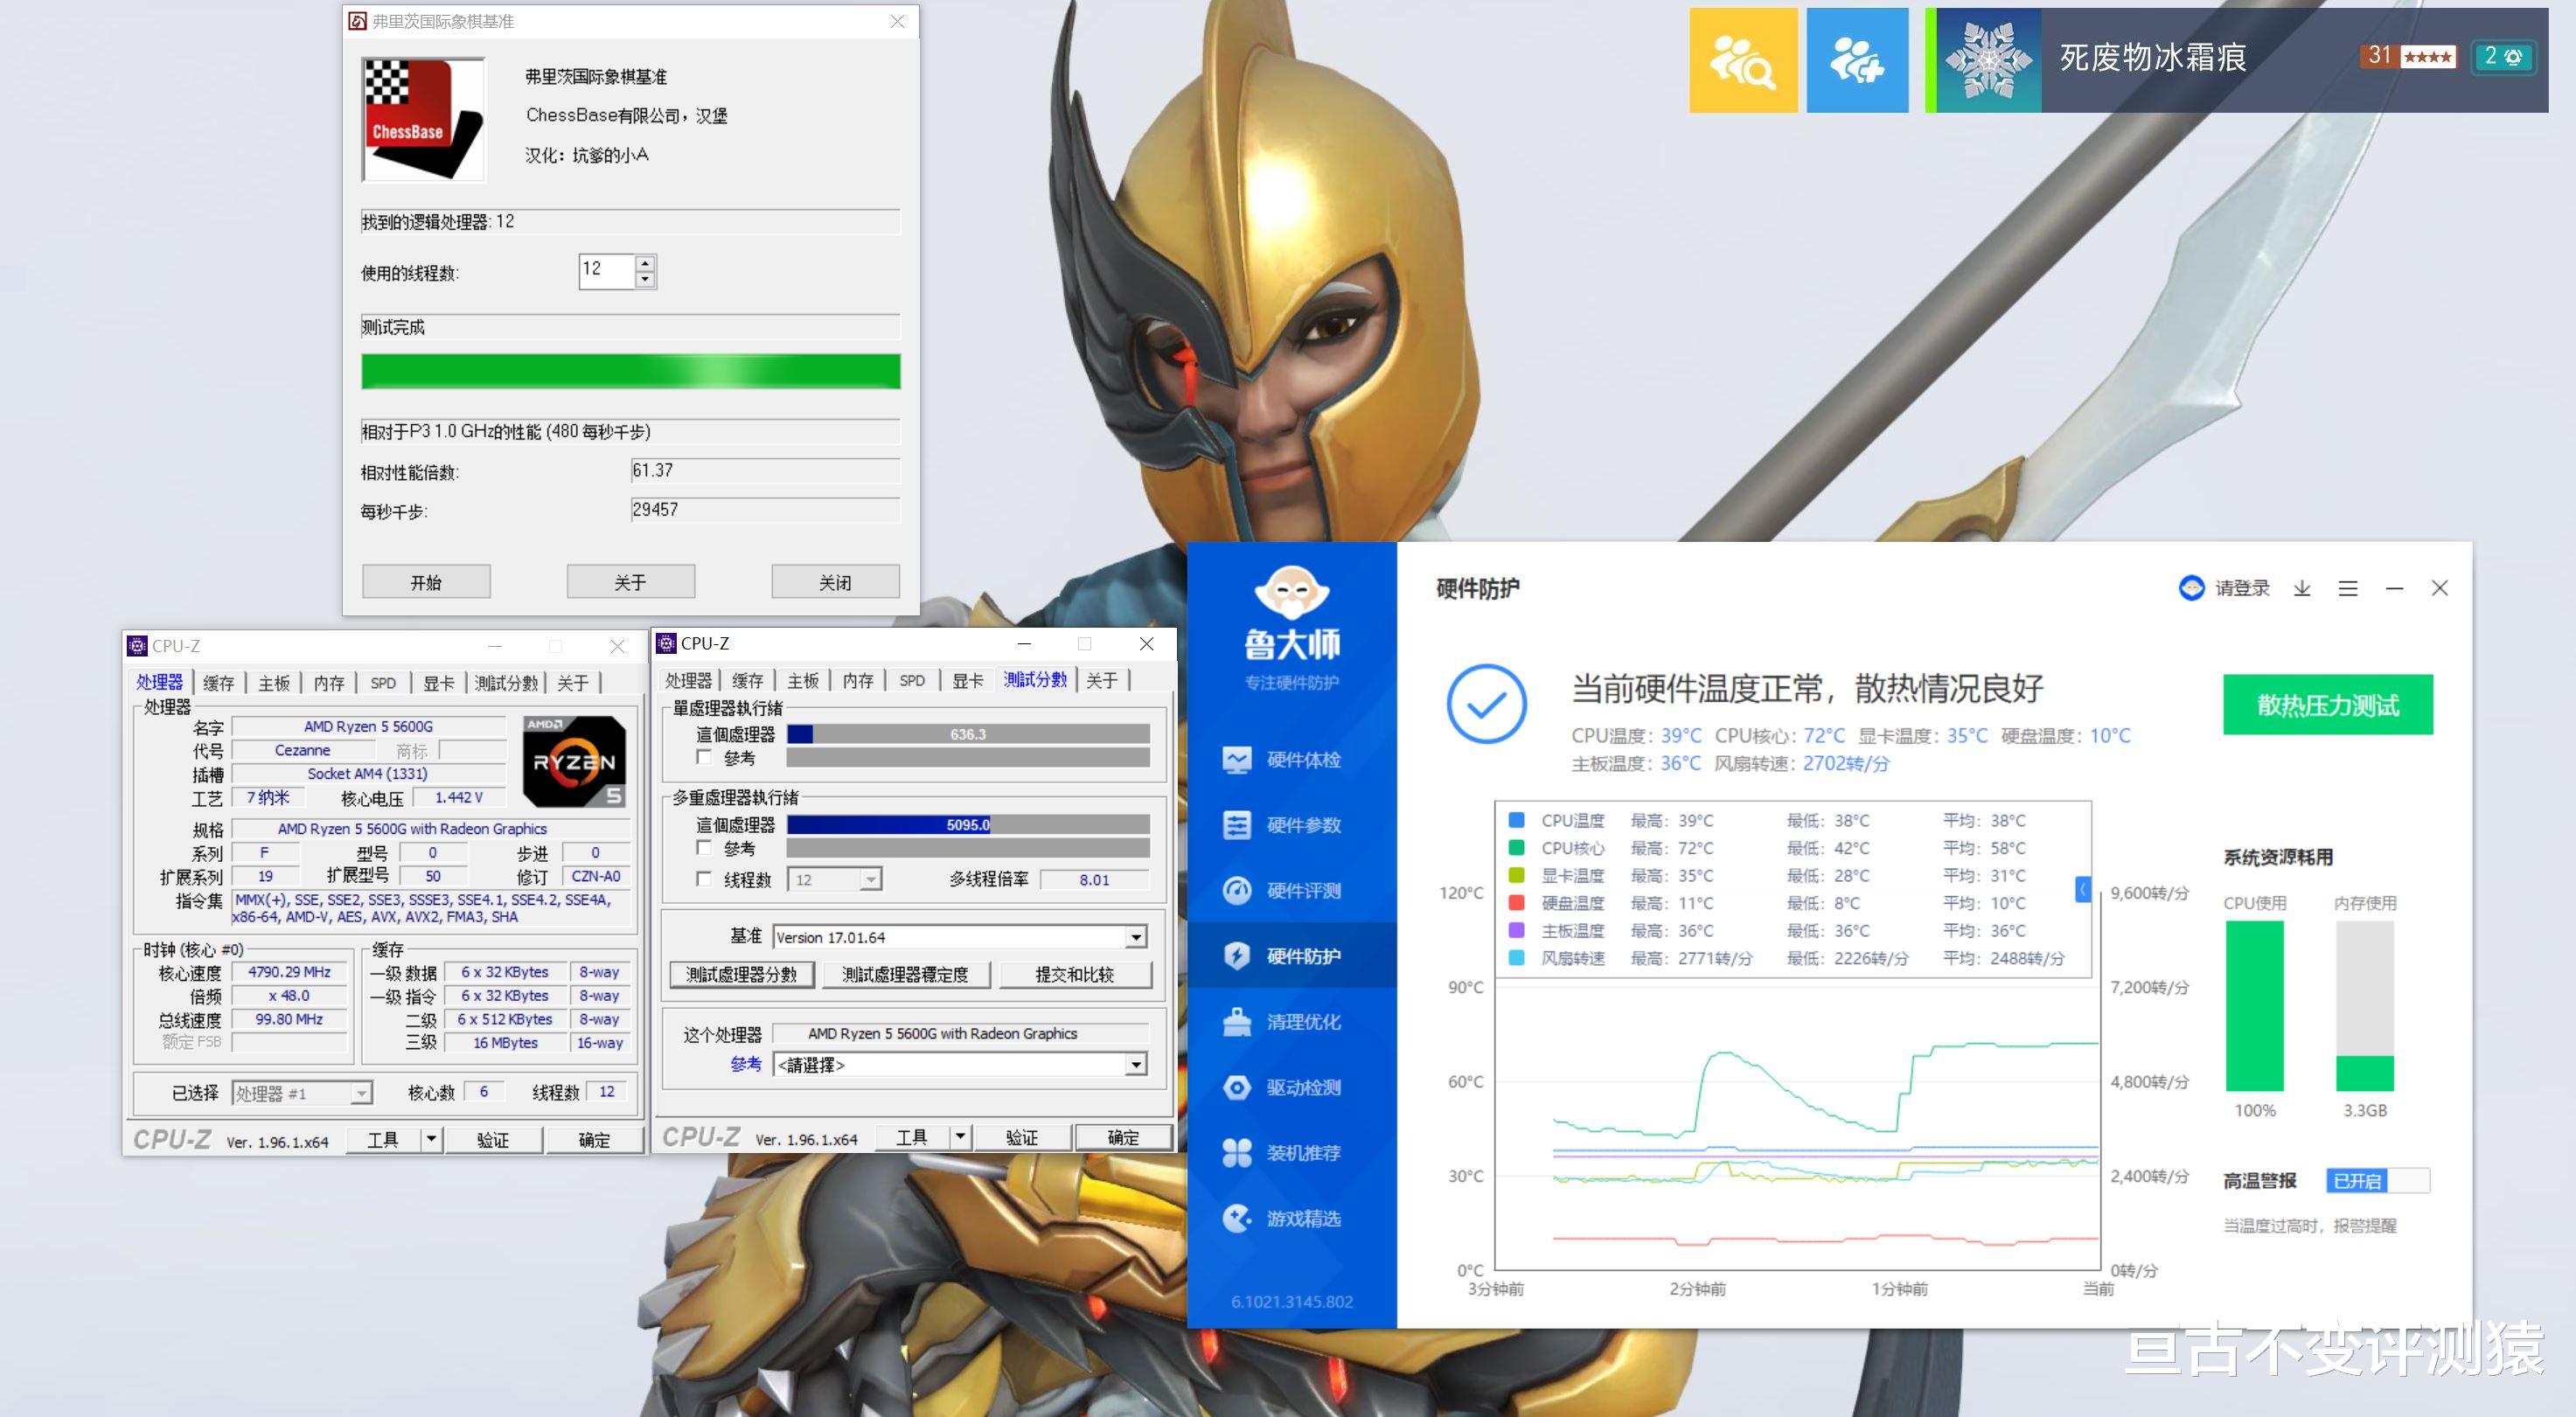Click the multi-thread score bar 5095.0
The width and height of the screenshot is (2576, 1417).
click(968, 825)
